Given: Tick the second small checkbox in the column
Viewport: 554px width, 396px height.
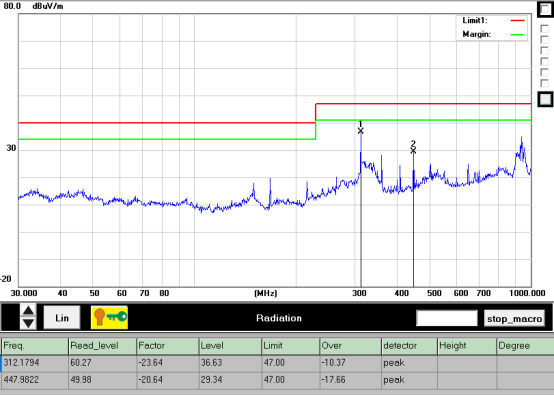Looking at the screenshot, I should point(544,40).
